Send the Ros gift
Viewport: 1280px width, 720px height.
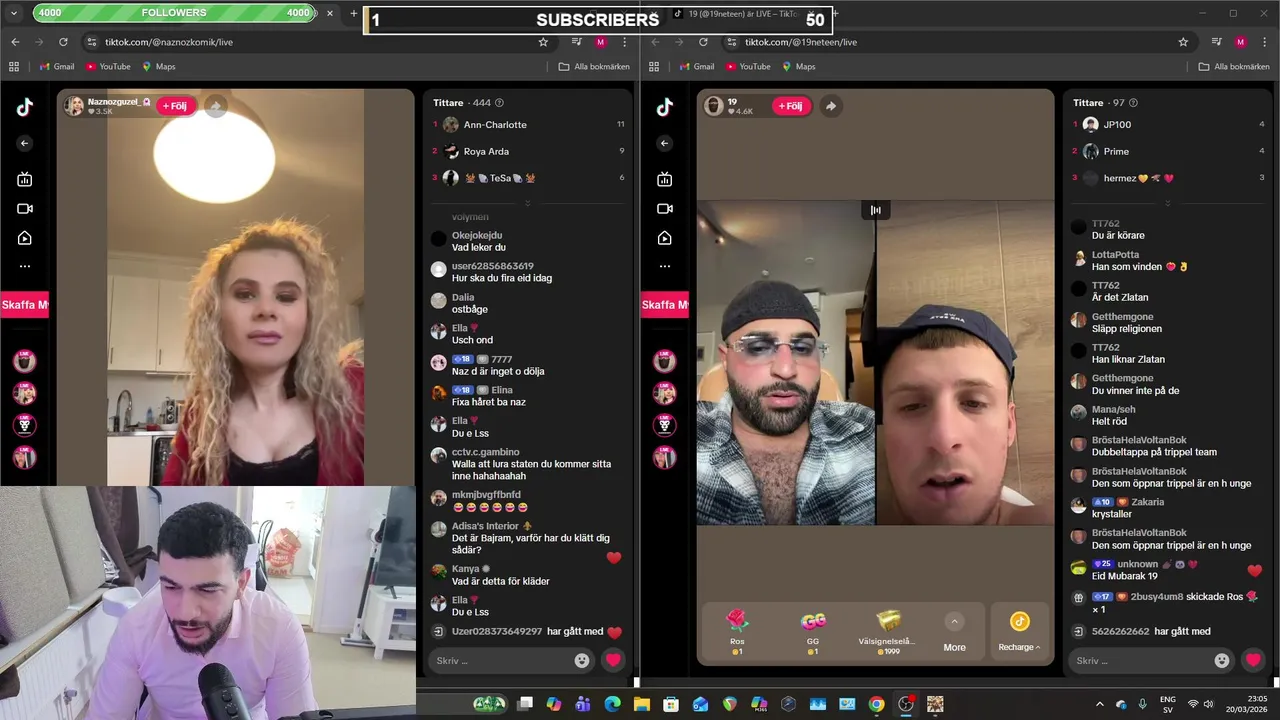737,632
